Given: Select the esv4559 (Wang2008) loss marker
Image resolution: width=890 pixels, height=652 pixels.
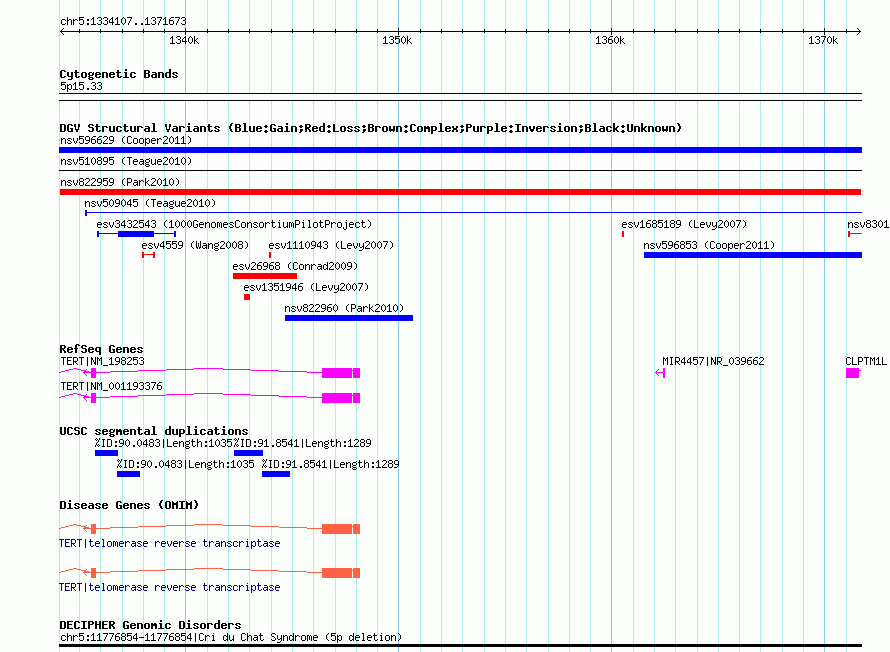Looking at the screenshot, I should click(149, 255).
